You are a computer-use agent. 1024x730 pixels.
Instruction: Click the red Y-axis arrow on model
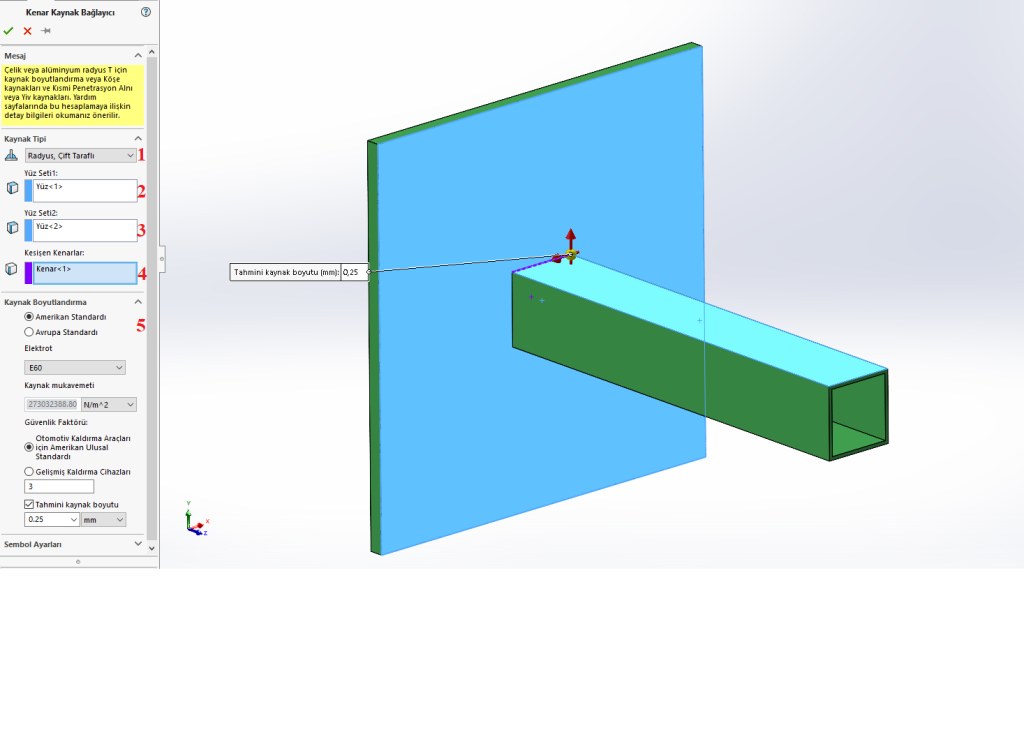570,236
